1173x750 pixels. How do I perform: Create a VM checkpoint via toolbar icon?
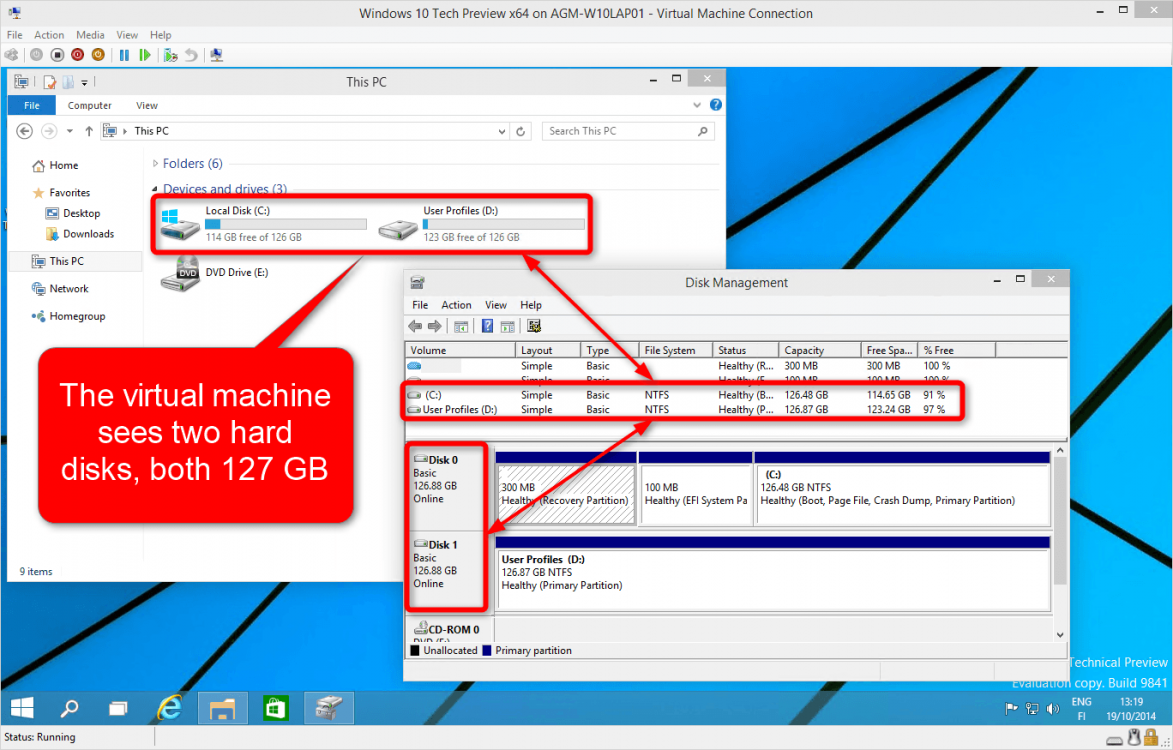click(x=171, y=55)
